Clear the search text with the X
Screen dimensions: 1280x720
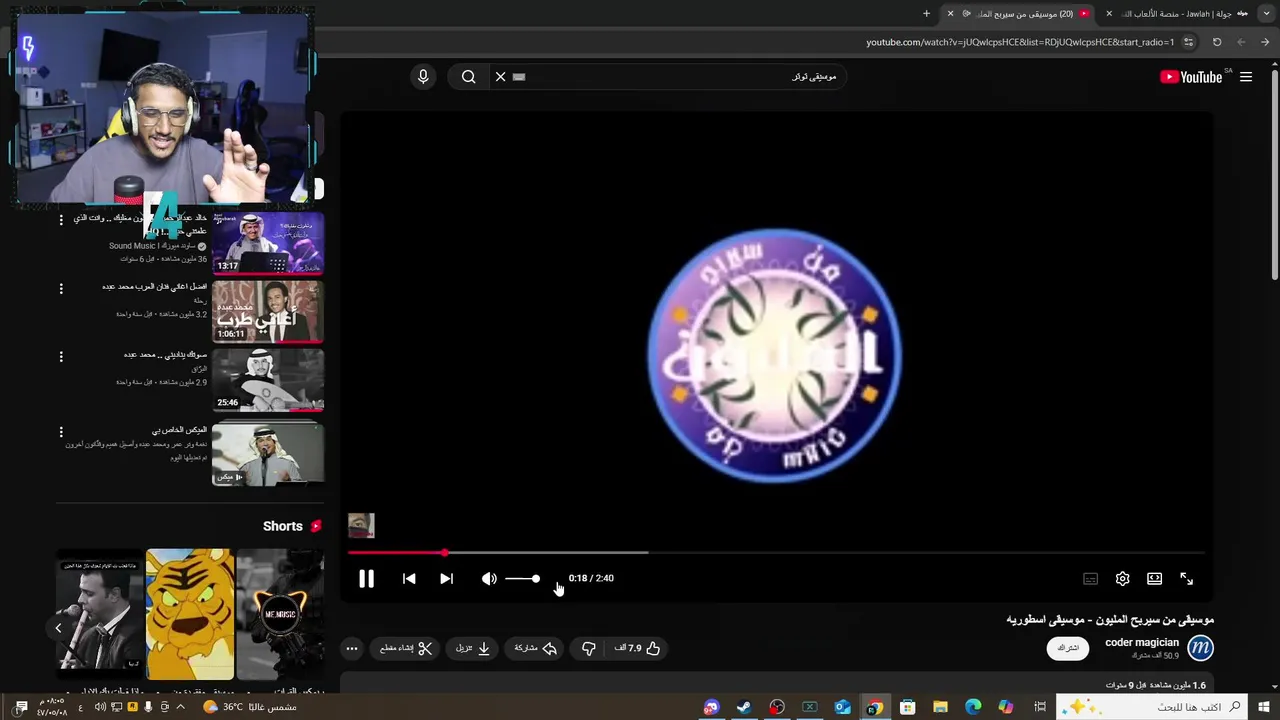500,77
